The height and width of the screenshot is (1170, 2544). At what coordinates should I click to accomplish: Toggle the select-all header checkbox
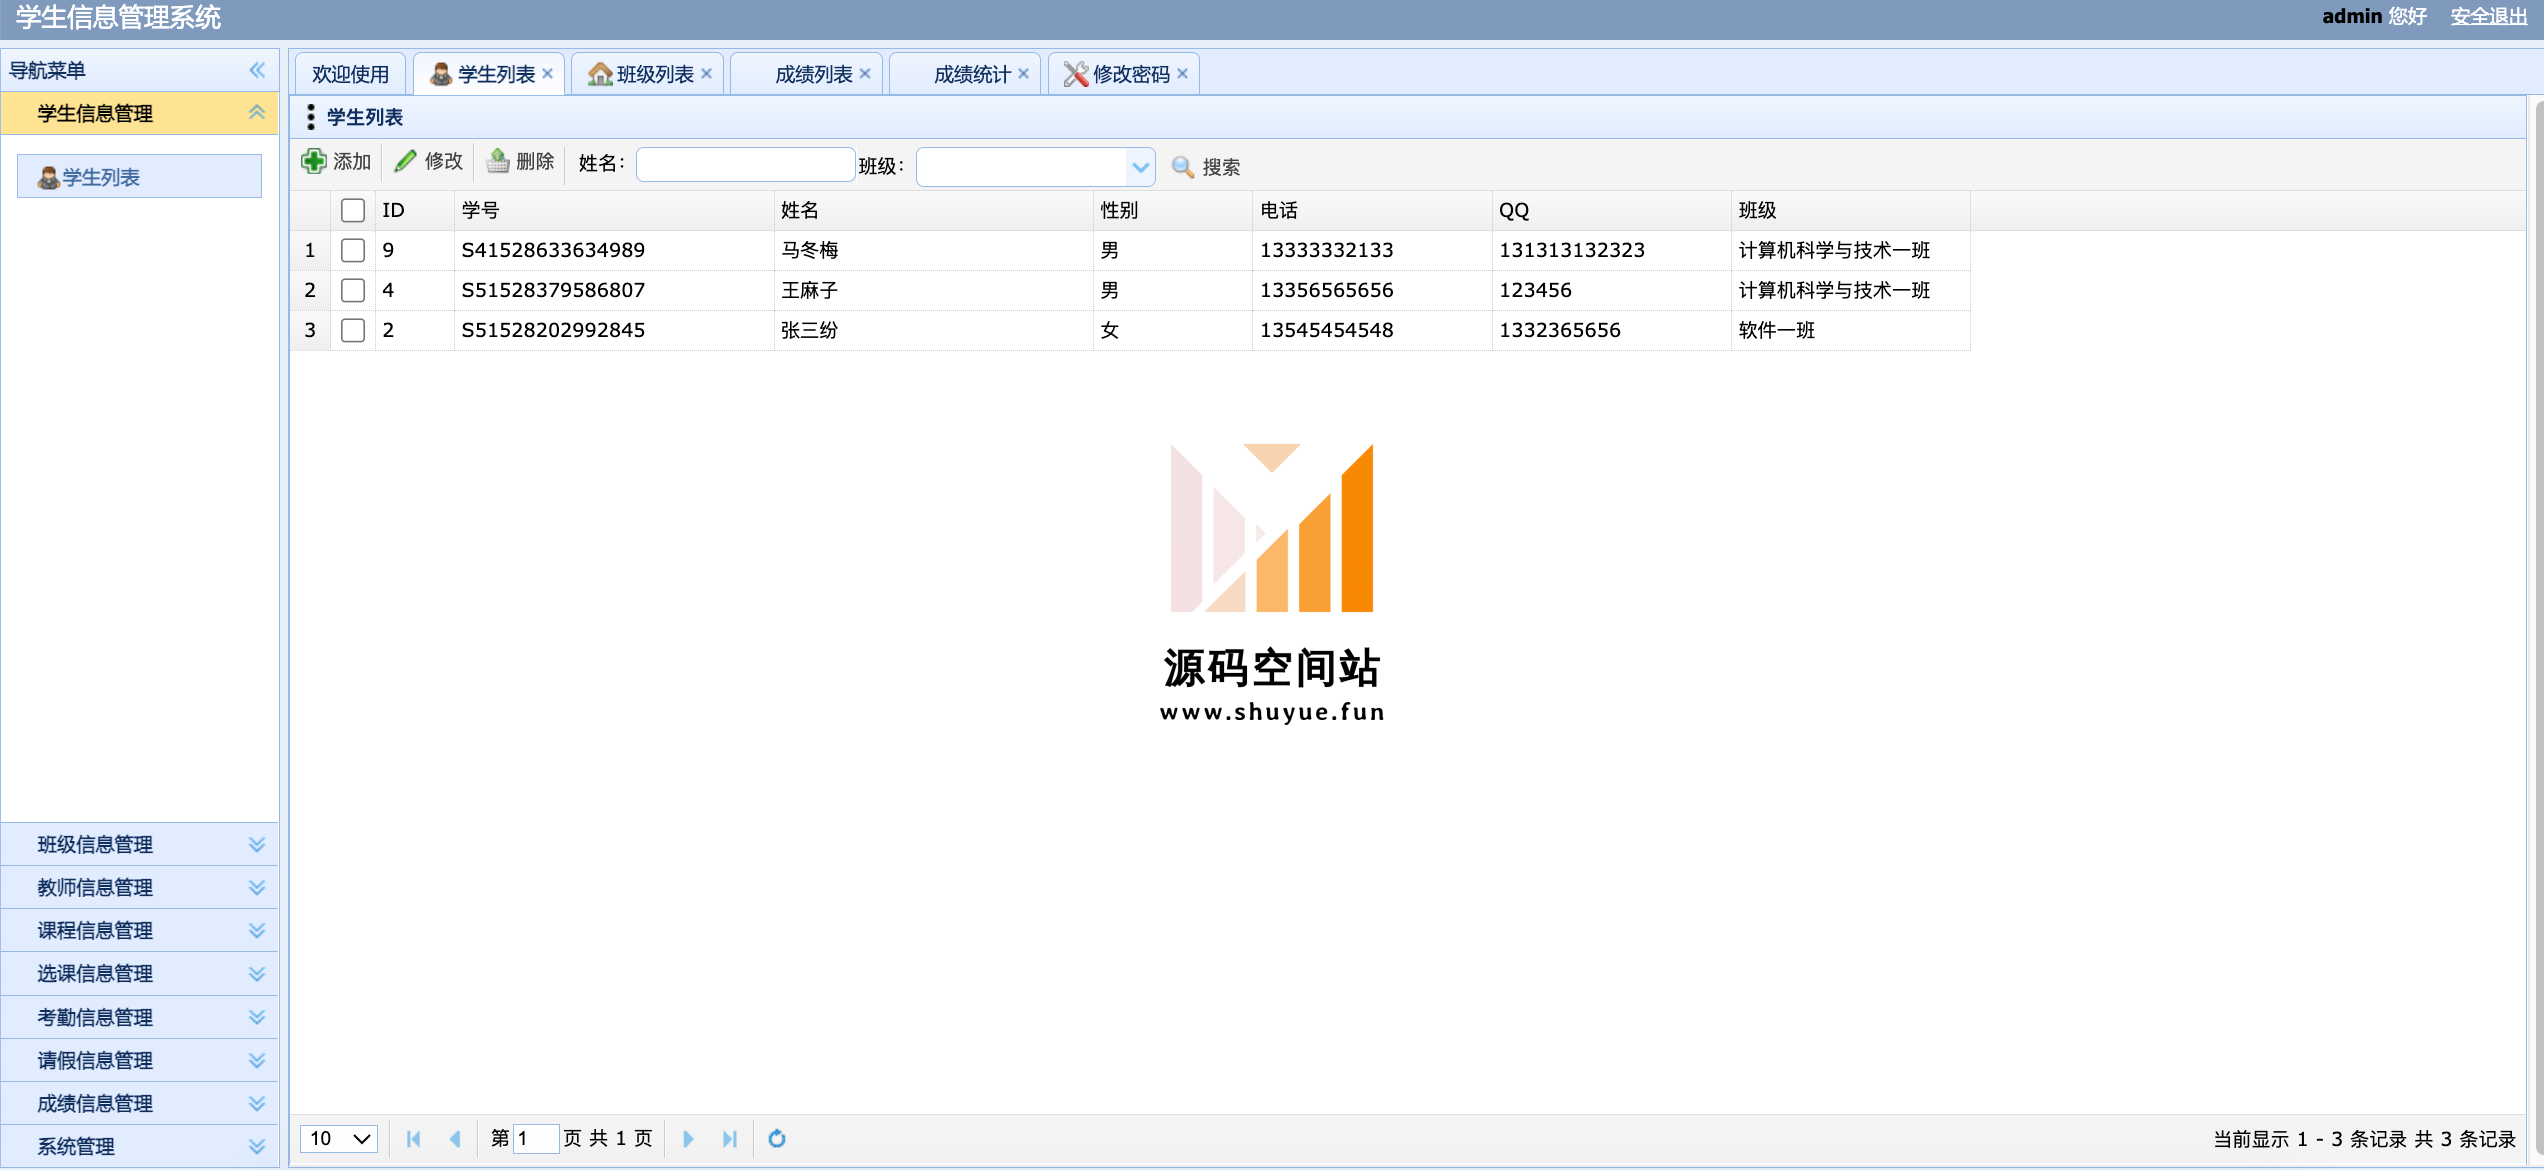coord(353,210)
